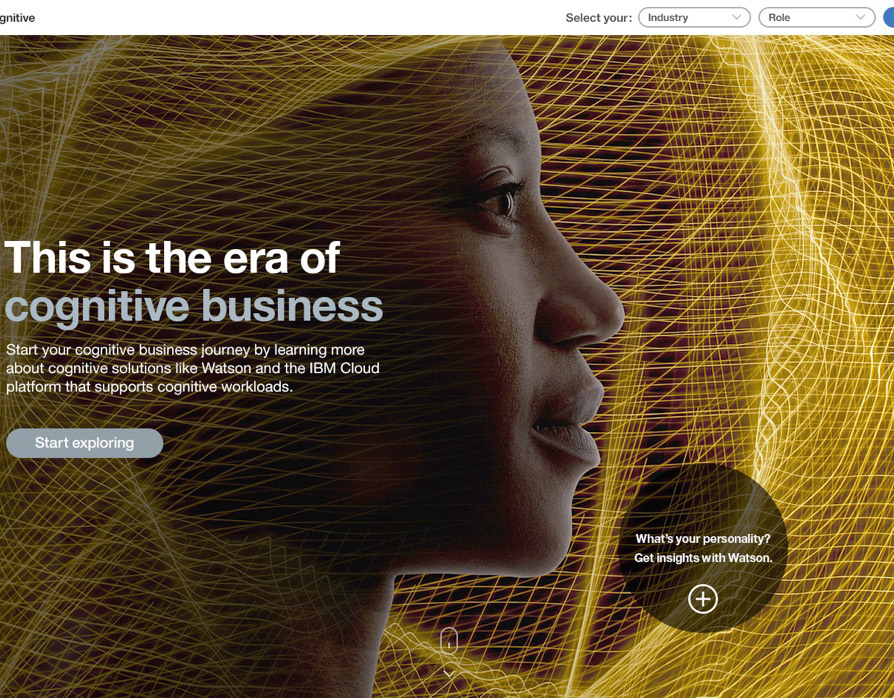The width and height of the screenshot is (894, 700).
Task: Click the "Select your:" label
Action: (x=599, y=18)
